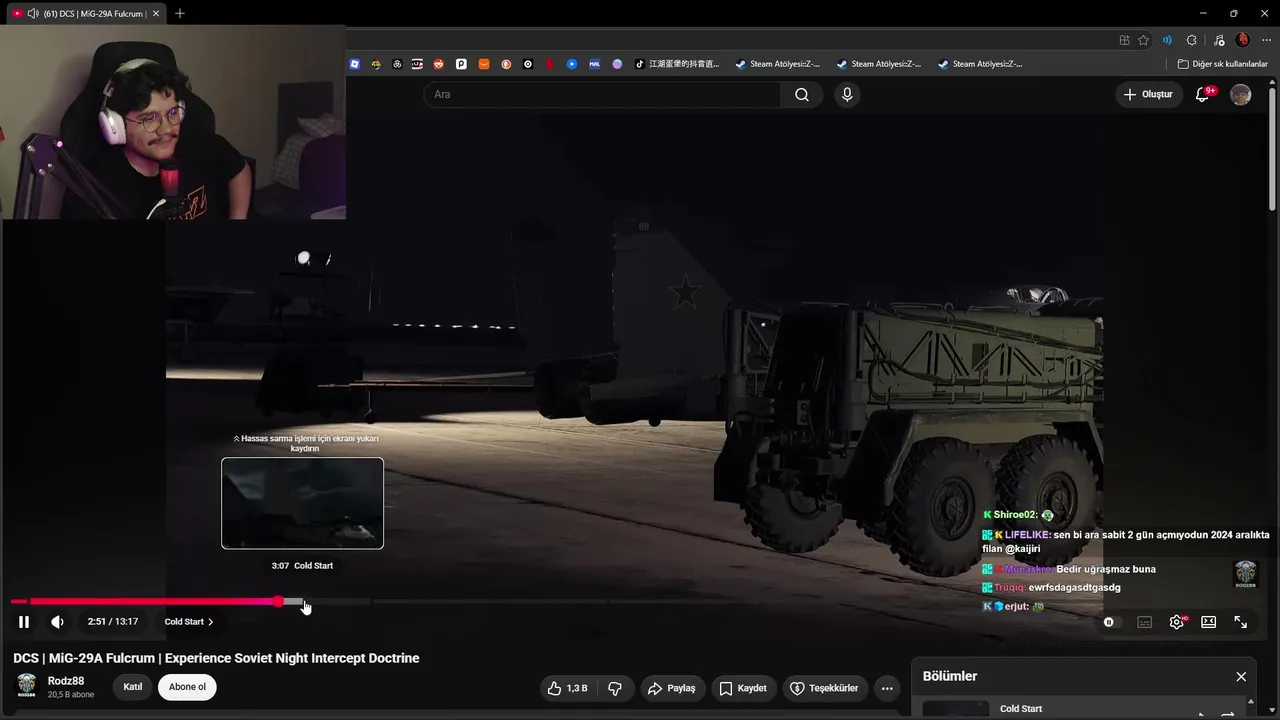Viewport: 1280px width, 720px height.
Task: Expand the Cold Start chapter label in player
Action: [189, 622]
